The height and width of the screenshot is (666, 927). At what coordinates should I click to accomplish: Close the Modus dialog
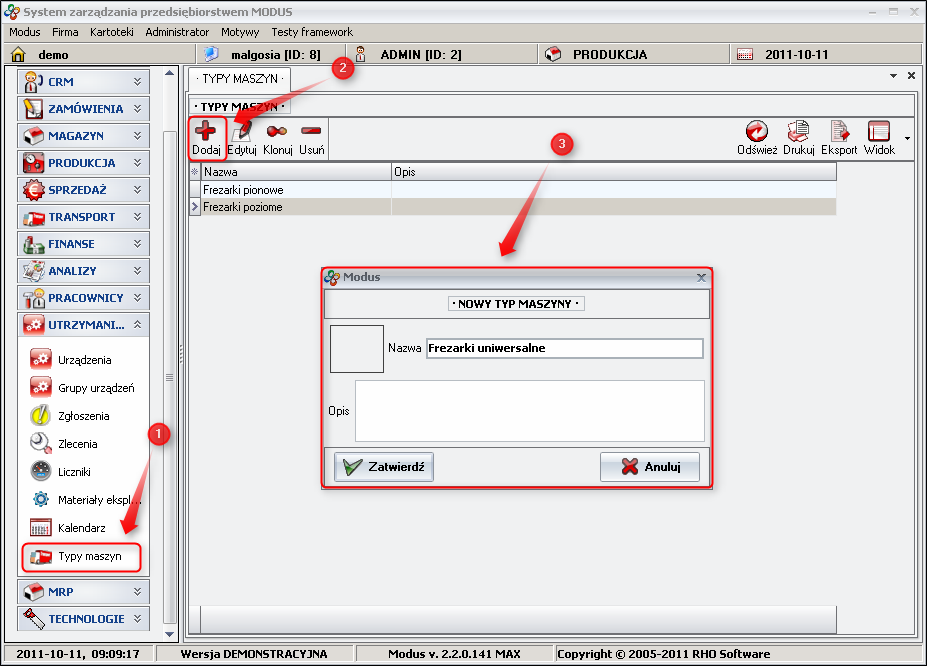pos(701,277)
